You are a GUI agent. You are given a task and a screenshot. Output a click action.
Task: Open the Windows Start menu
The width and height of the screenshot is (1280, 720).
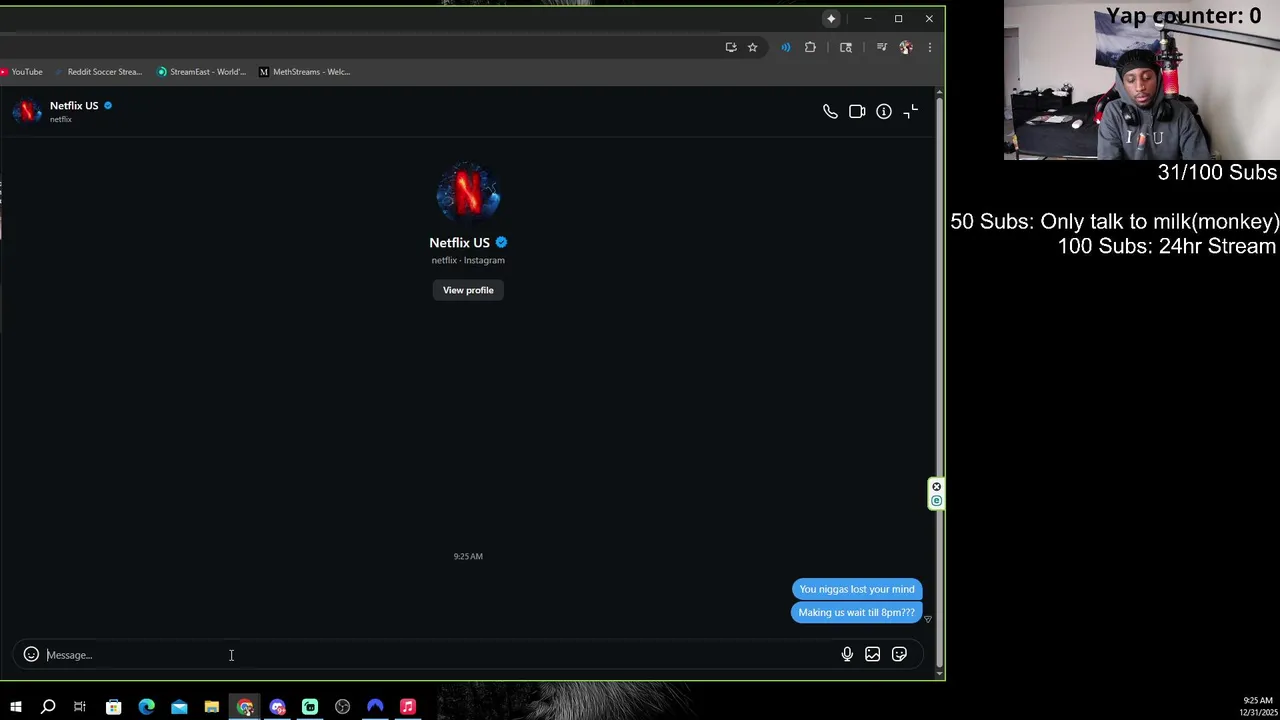[x=16, y=707]
